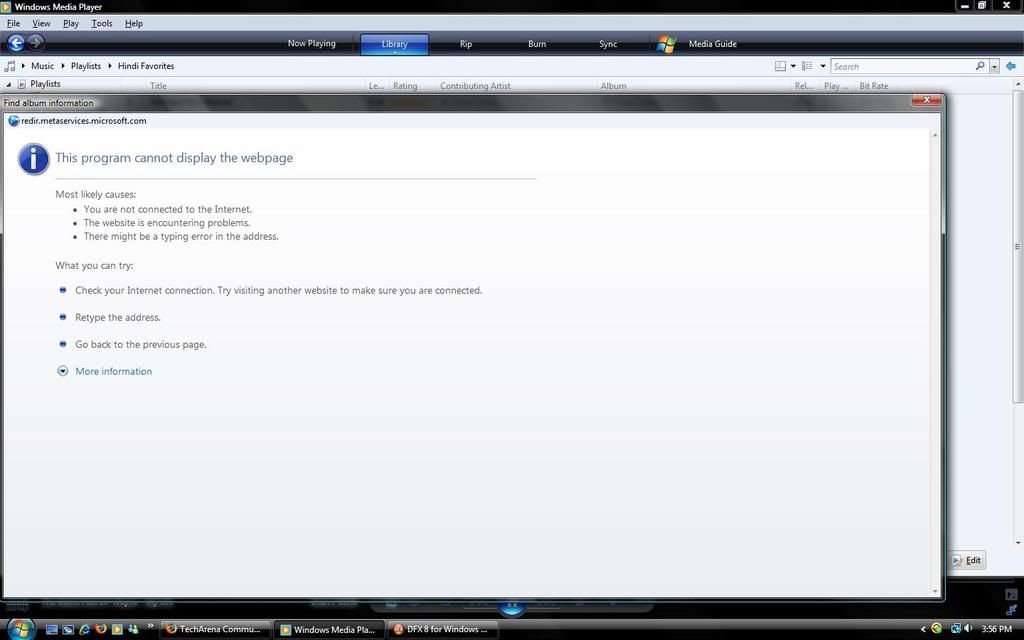Sort by the Title column header
Image resolution: width=1024 pixels, height=640 pixels.
coord(158,86)
